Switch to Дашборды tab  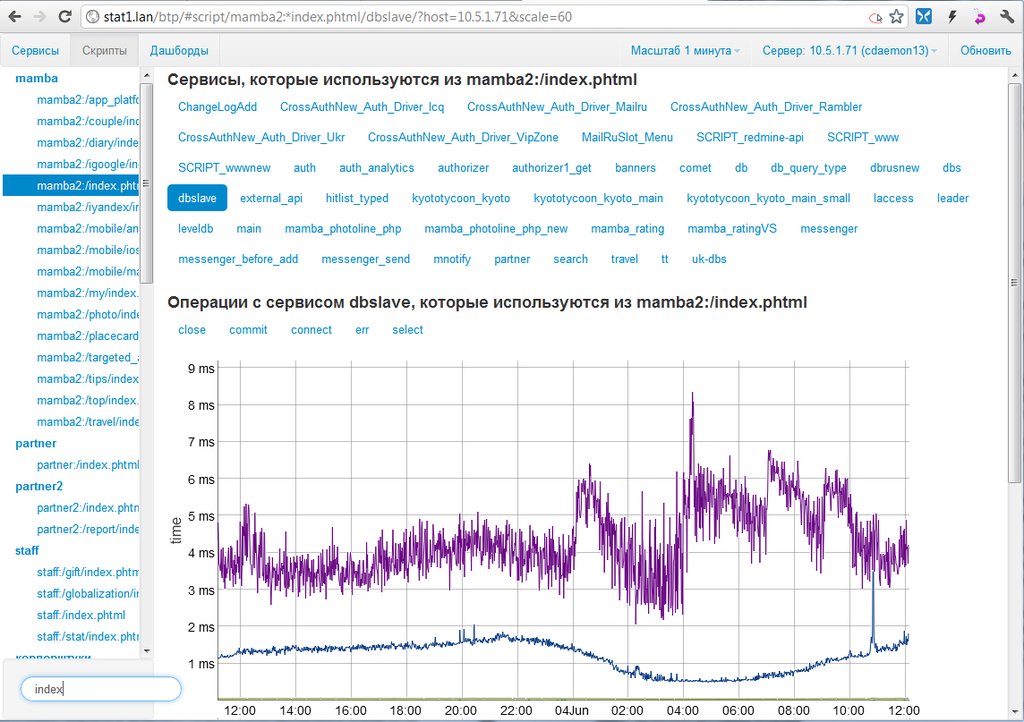pyautogui.click(x=179, y=50)
